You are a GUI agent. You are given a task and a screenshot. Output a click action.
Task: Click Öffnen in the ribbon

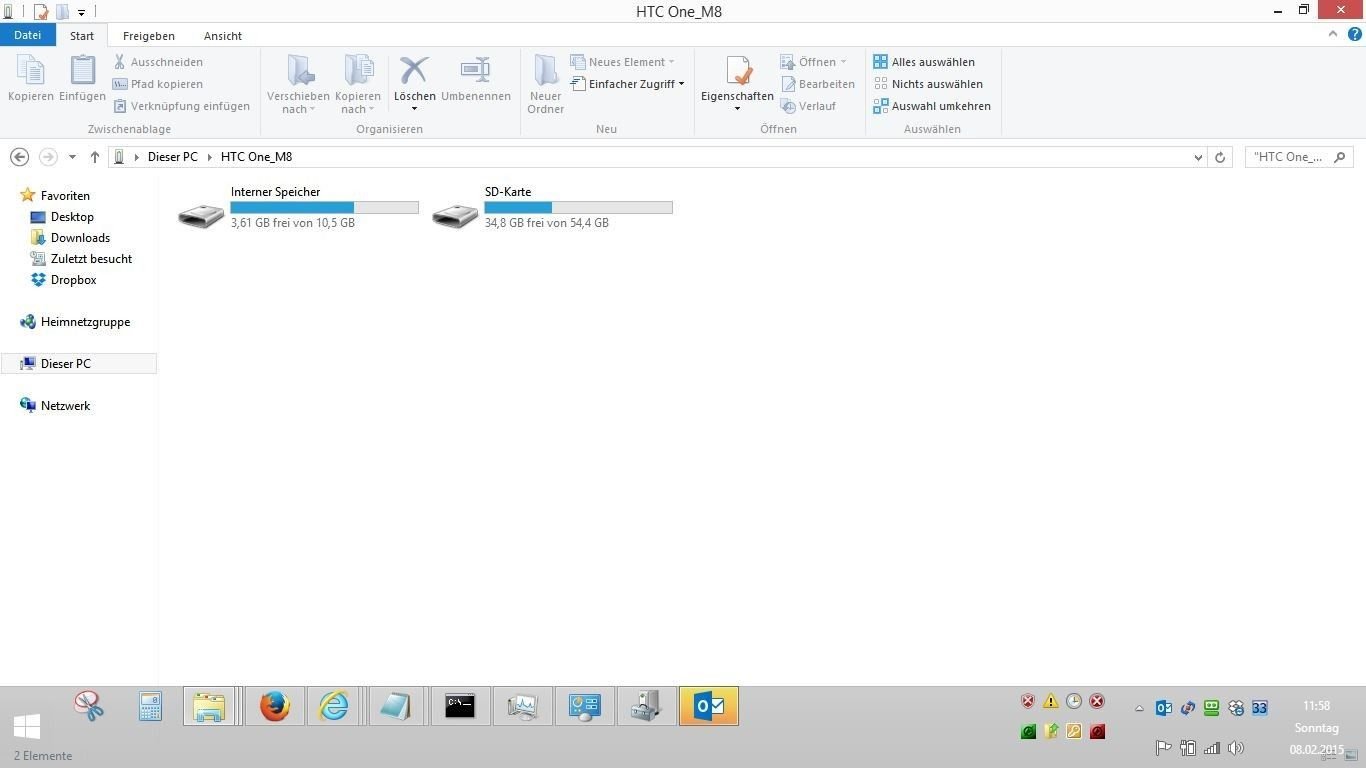click(813, 62)
